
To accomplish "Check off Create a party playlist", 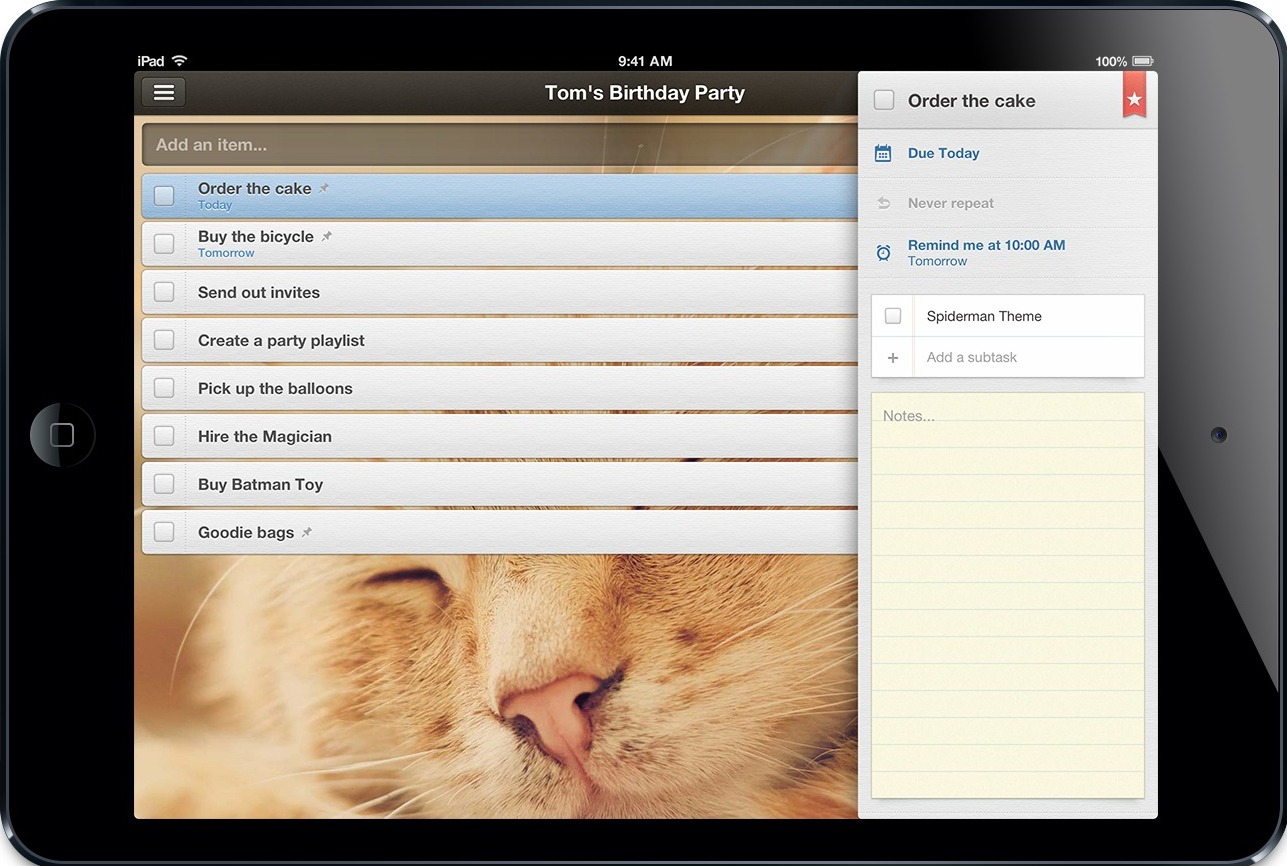I will click(x=164, y=339).
